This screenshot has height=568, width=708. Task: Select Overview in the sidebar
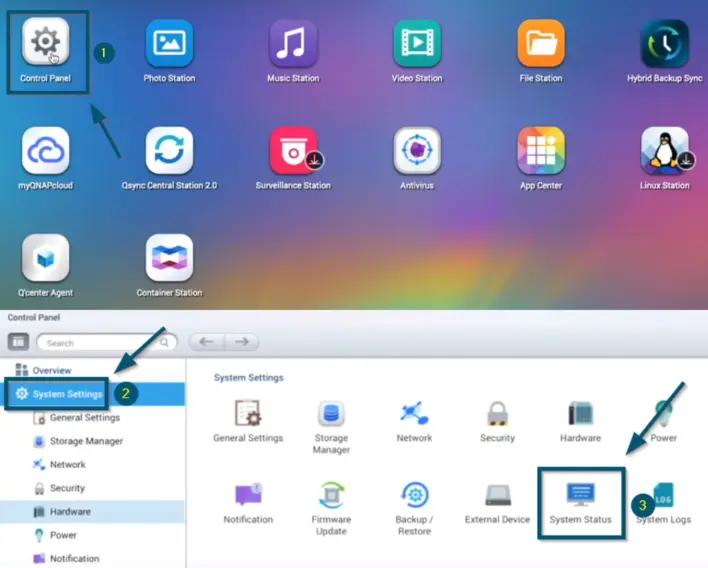pos(93,370)
